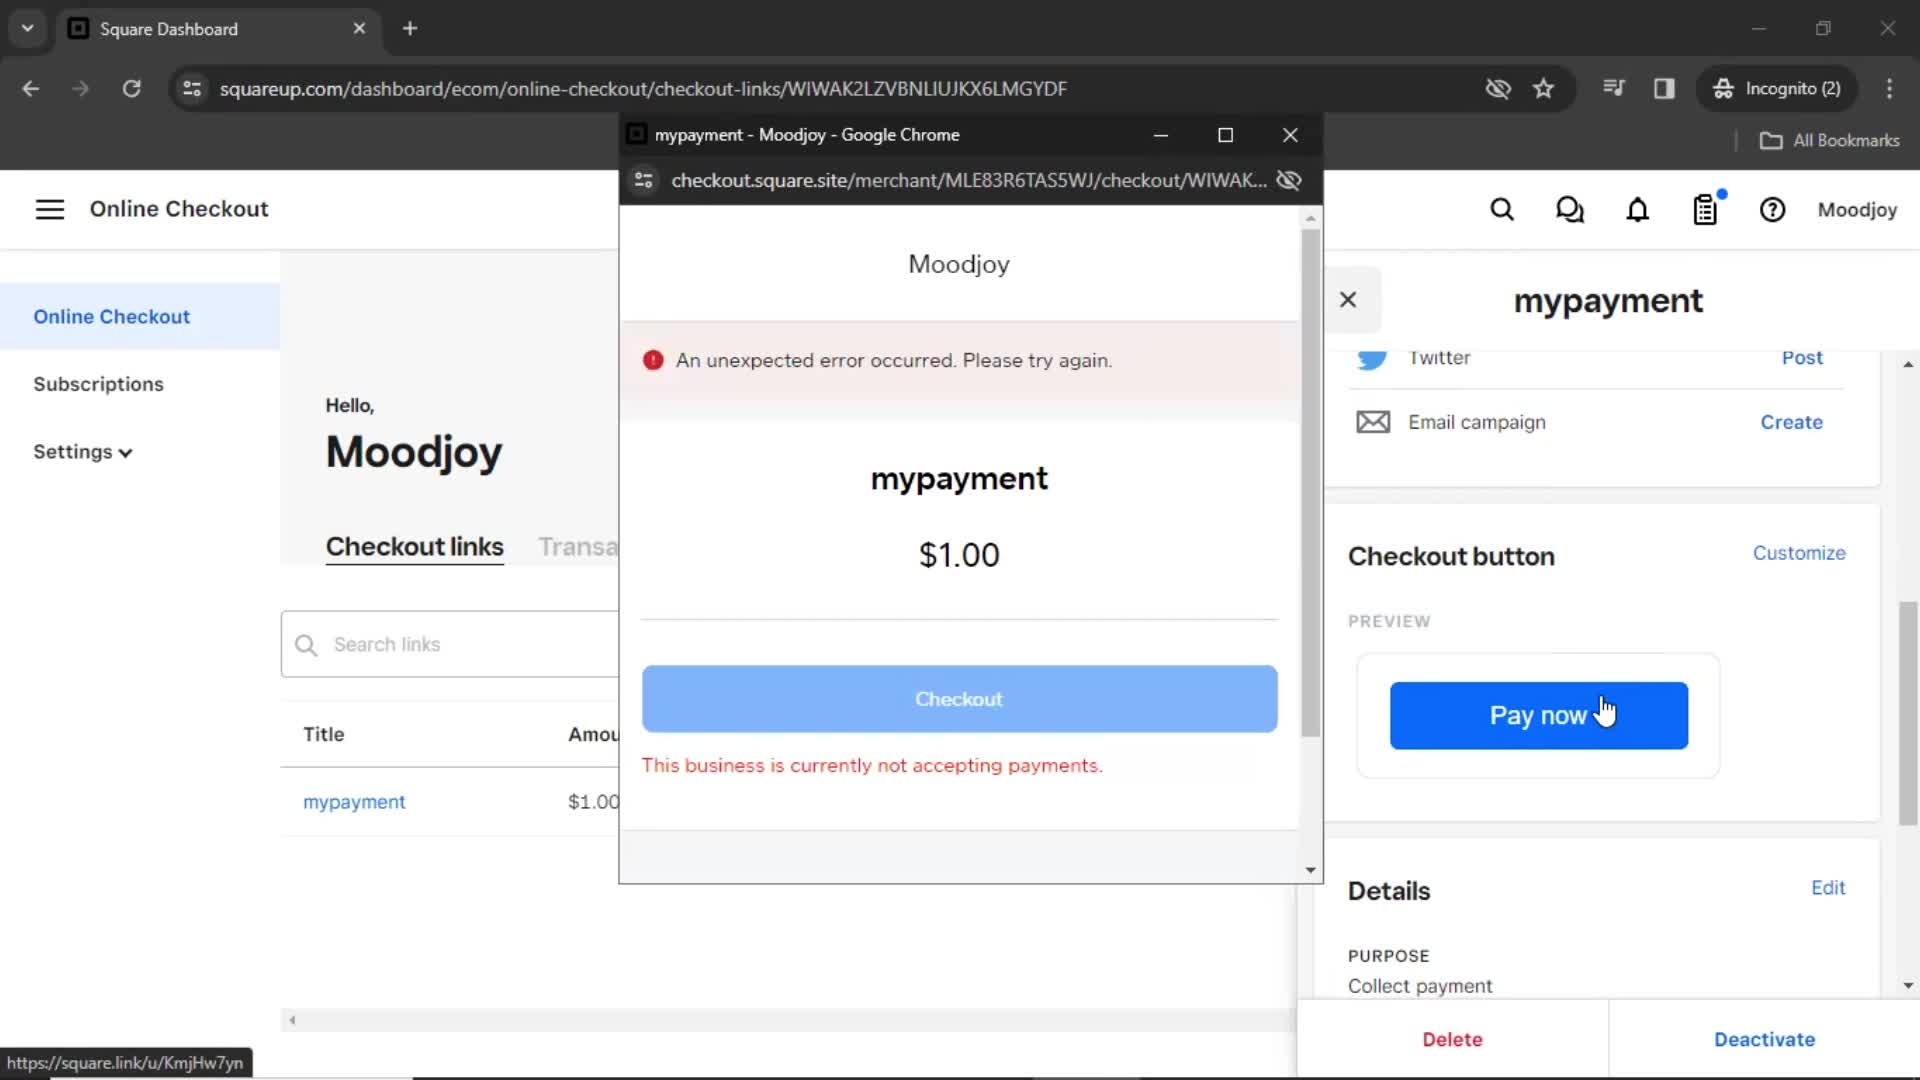This screenshot has width=1920, height=1080.
Task: Click the Incognito (2) profile button
Action: (x=1777, y=89)
